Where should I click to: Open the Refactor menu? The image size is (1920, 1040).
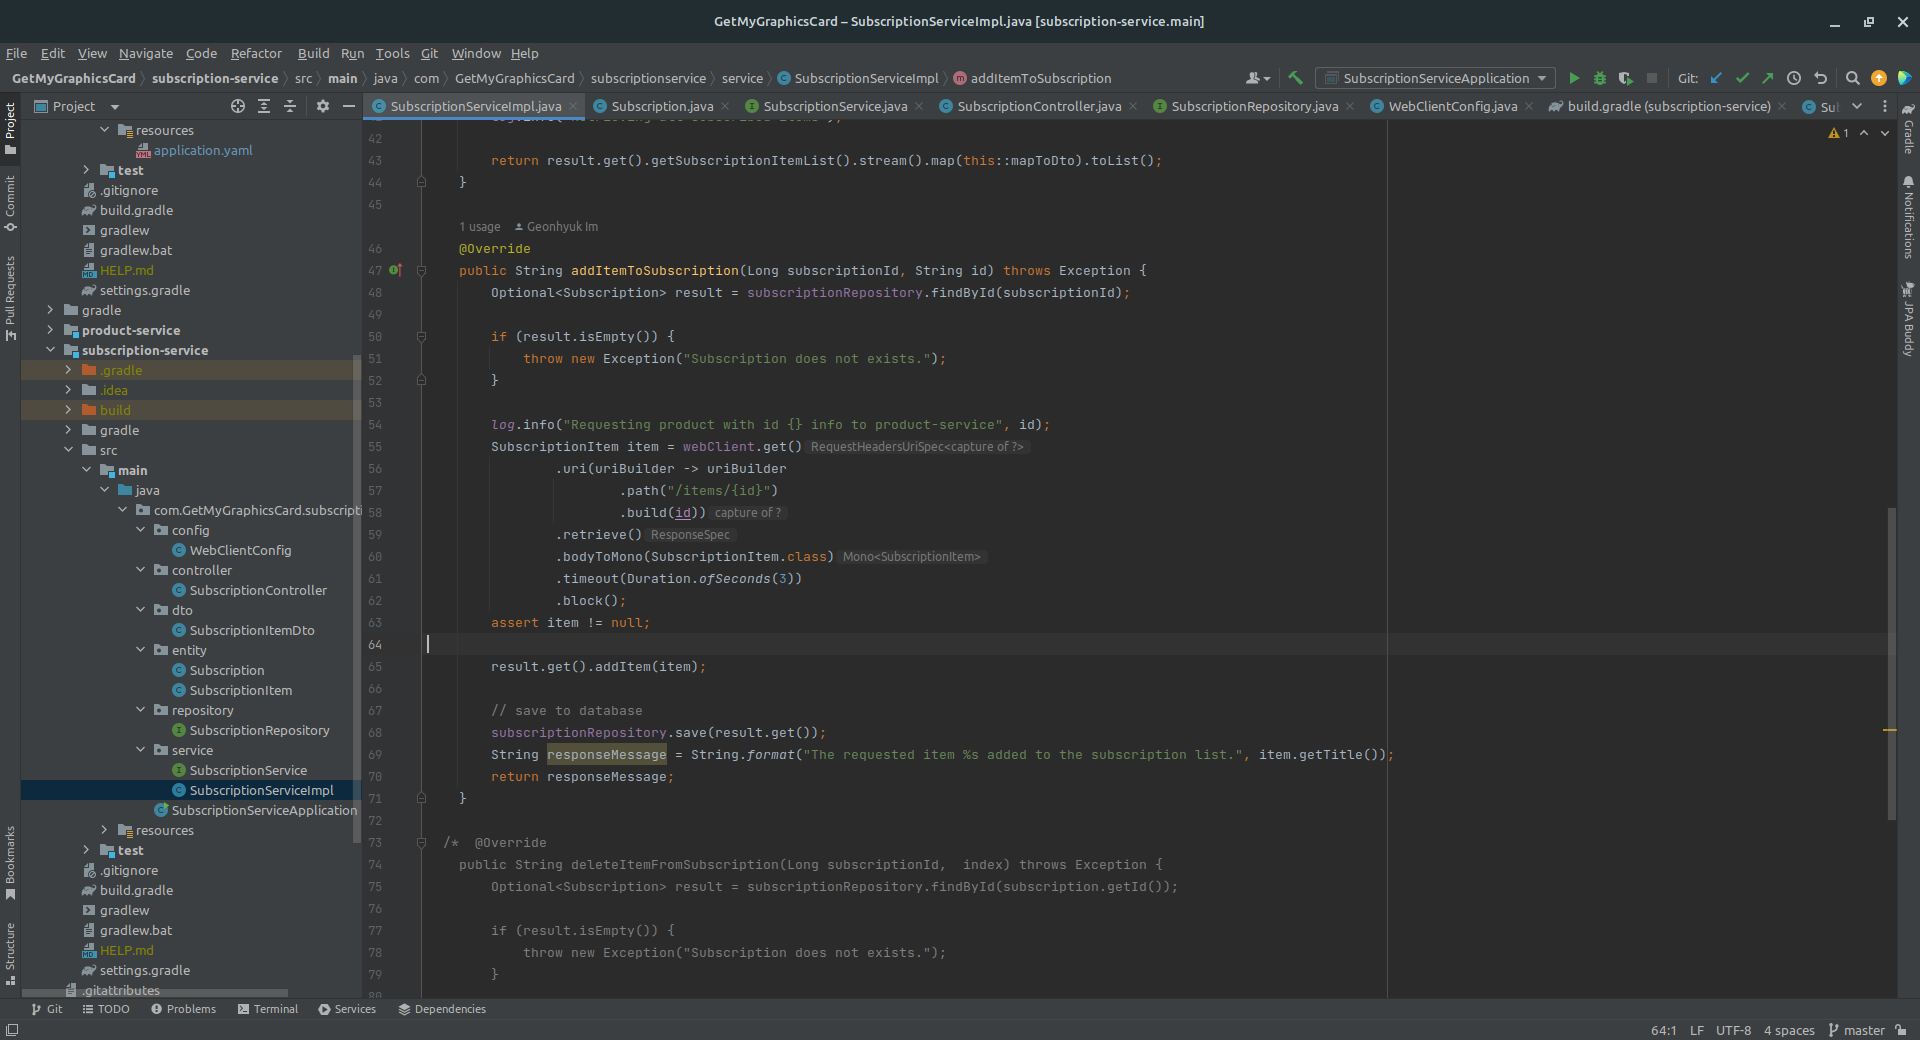pyautogui.click(x=256, y=53)
